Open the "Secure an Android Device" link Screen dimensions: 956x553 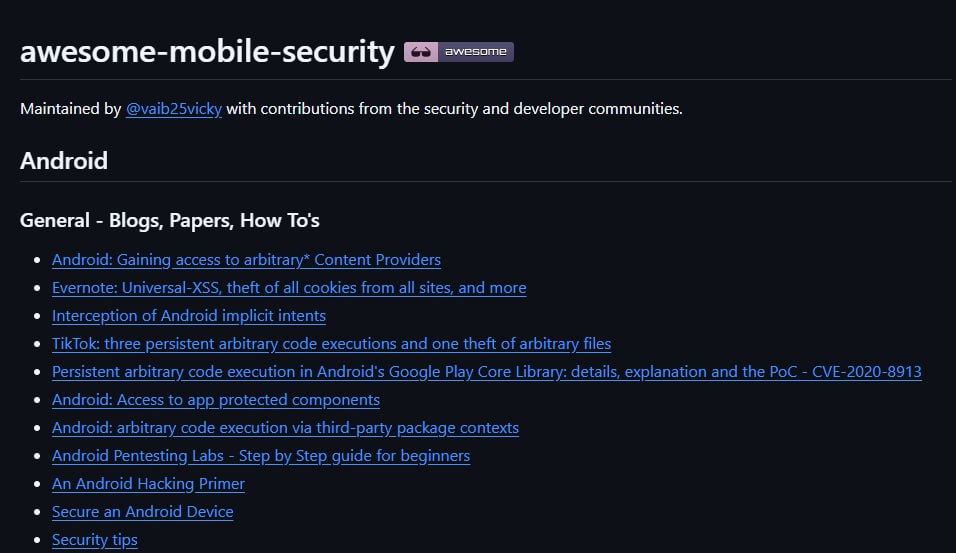point(143,512)
